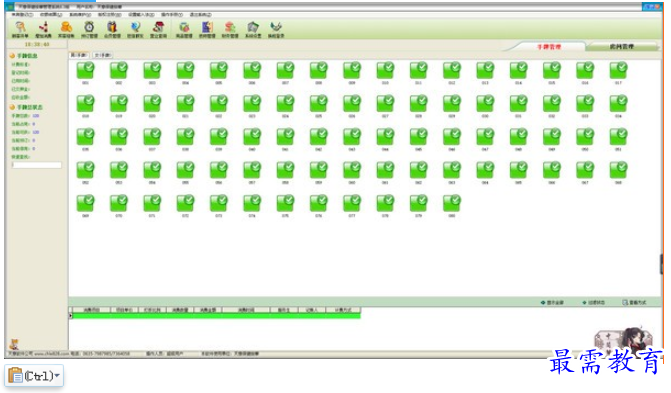Click the row indicator arrow in consumption grid
Image resolution: width=671 pixels, height=393 pixels.
click(71, 316)
